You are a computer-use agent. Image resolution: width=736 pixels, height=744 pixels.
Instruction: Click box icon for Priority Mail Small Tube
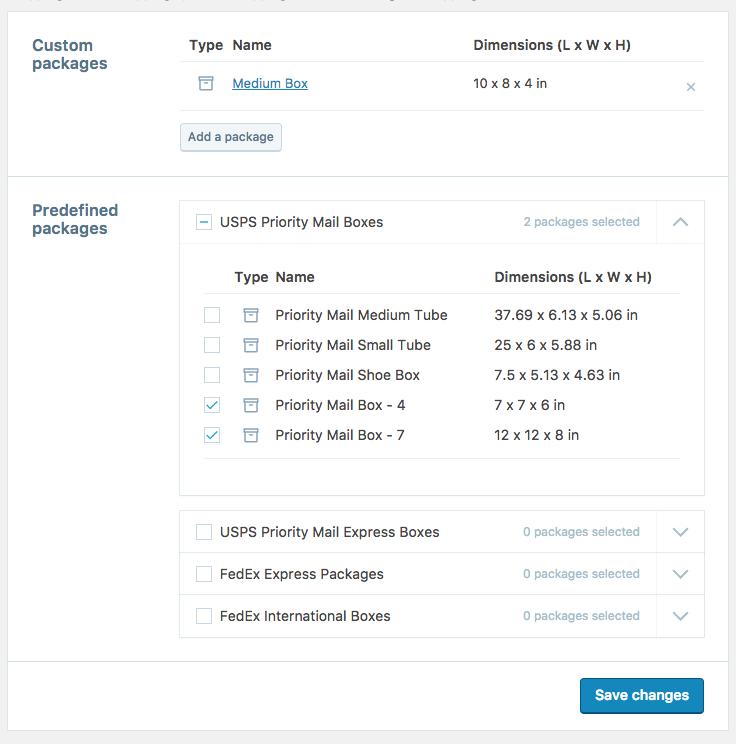[251, 345]
